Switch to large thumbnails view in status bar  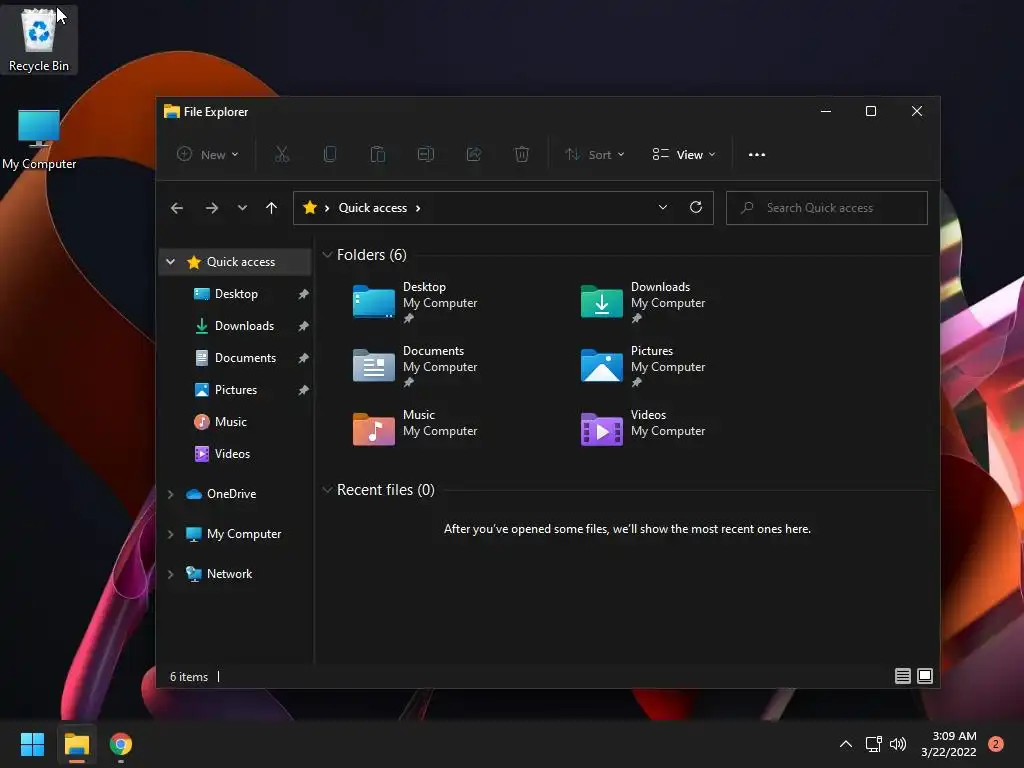(x=925, y=676)
